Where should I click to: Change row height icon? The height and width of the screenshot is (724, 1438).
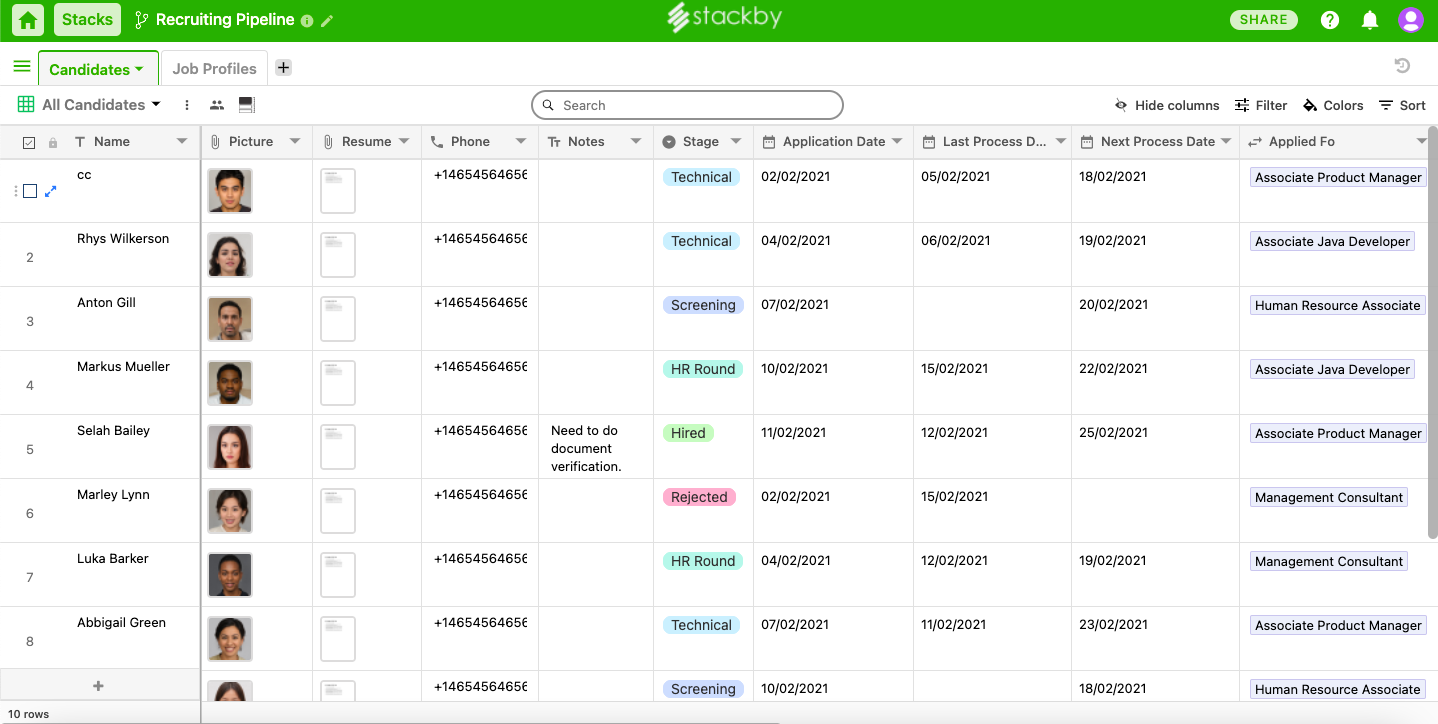247,105
